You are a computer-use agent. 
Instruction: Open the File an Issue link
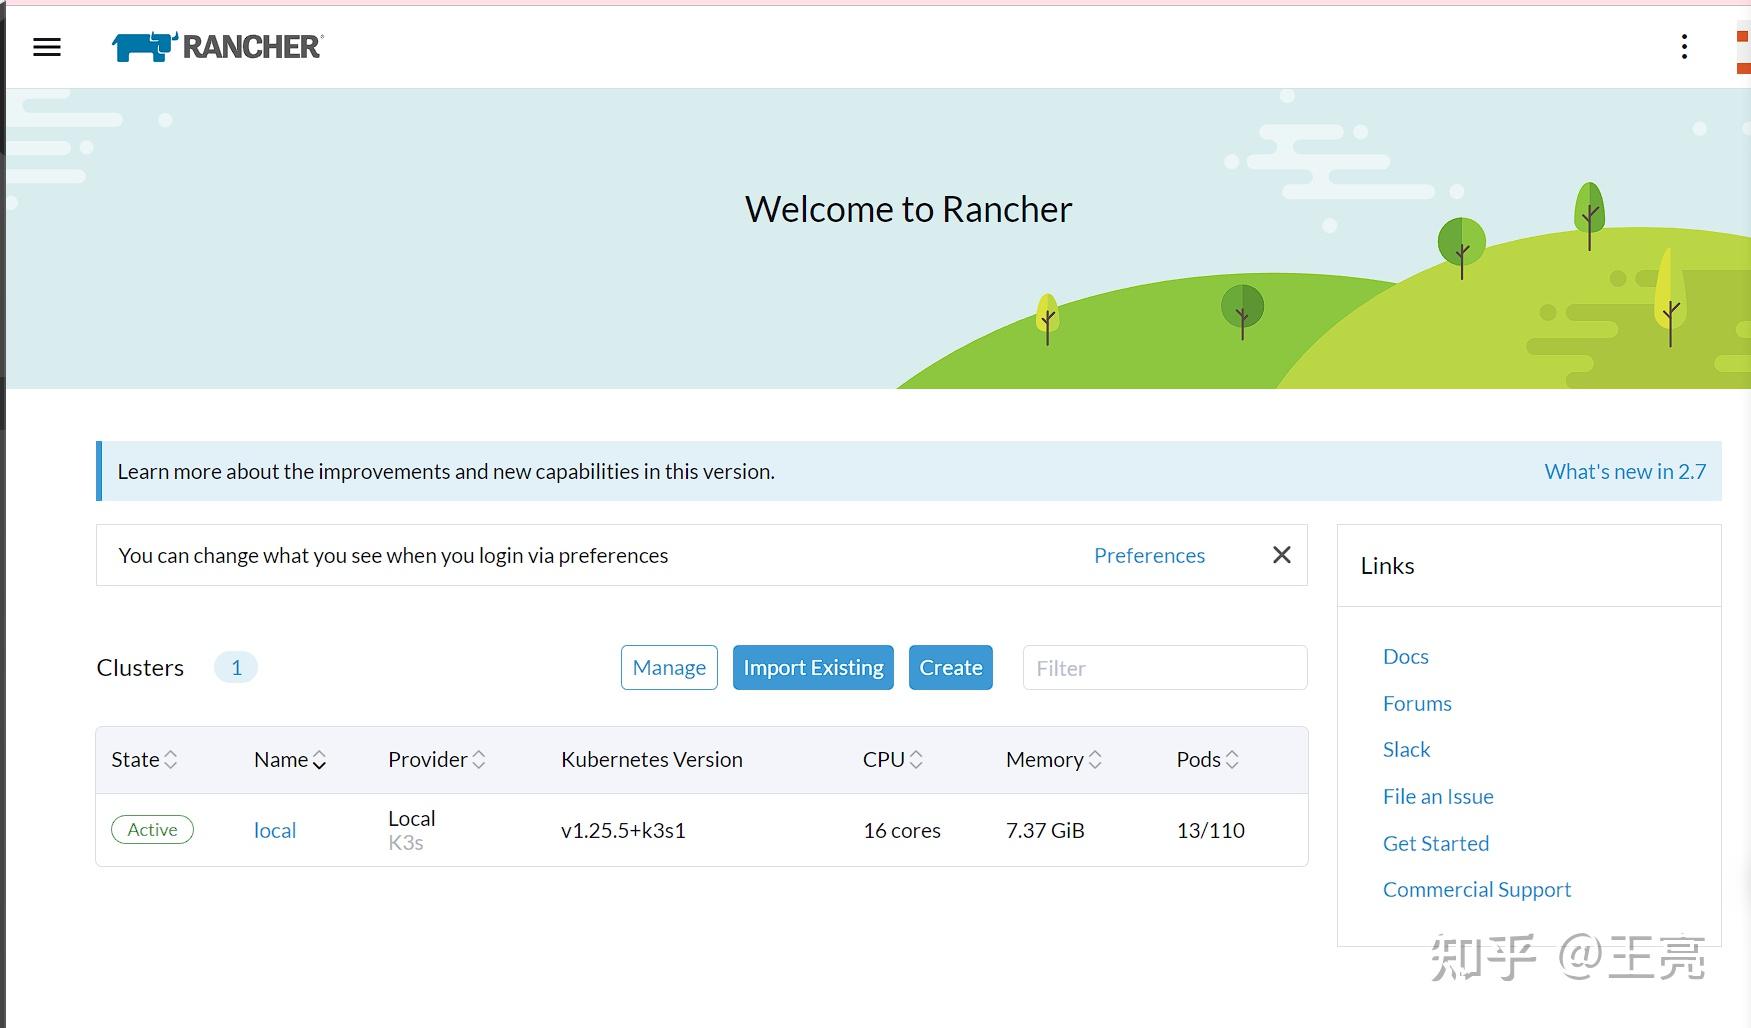1438,796
